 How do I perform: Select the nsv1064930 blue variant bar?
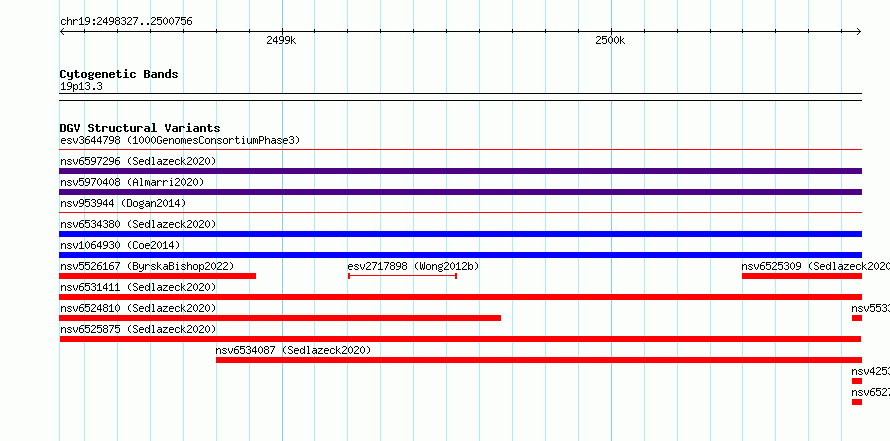tap(460, 255)
